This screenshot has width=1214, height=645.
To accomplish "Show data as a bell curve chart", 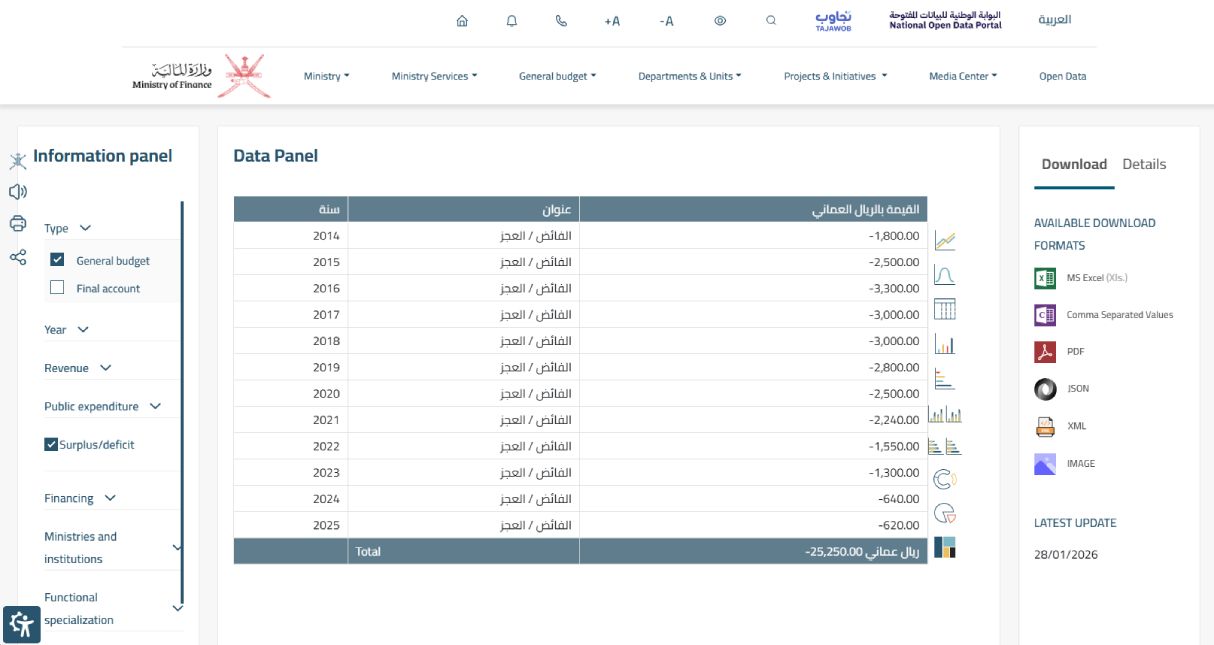I will (945, 275).
